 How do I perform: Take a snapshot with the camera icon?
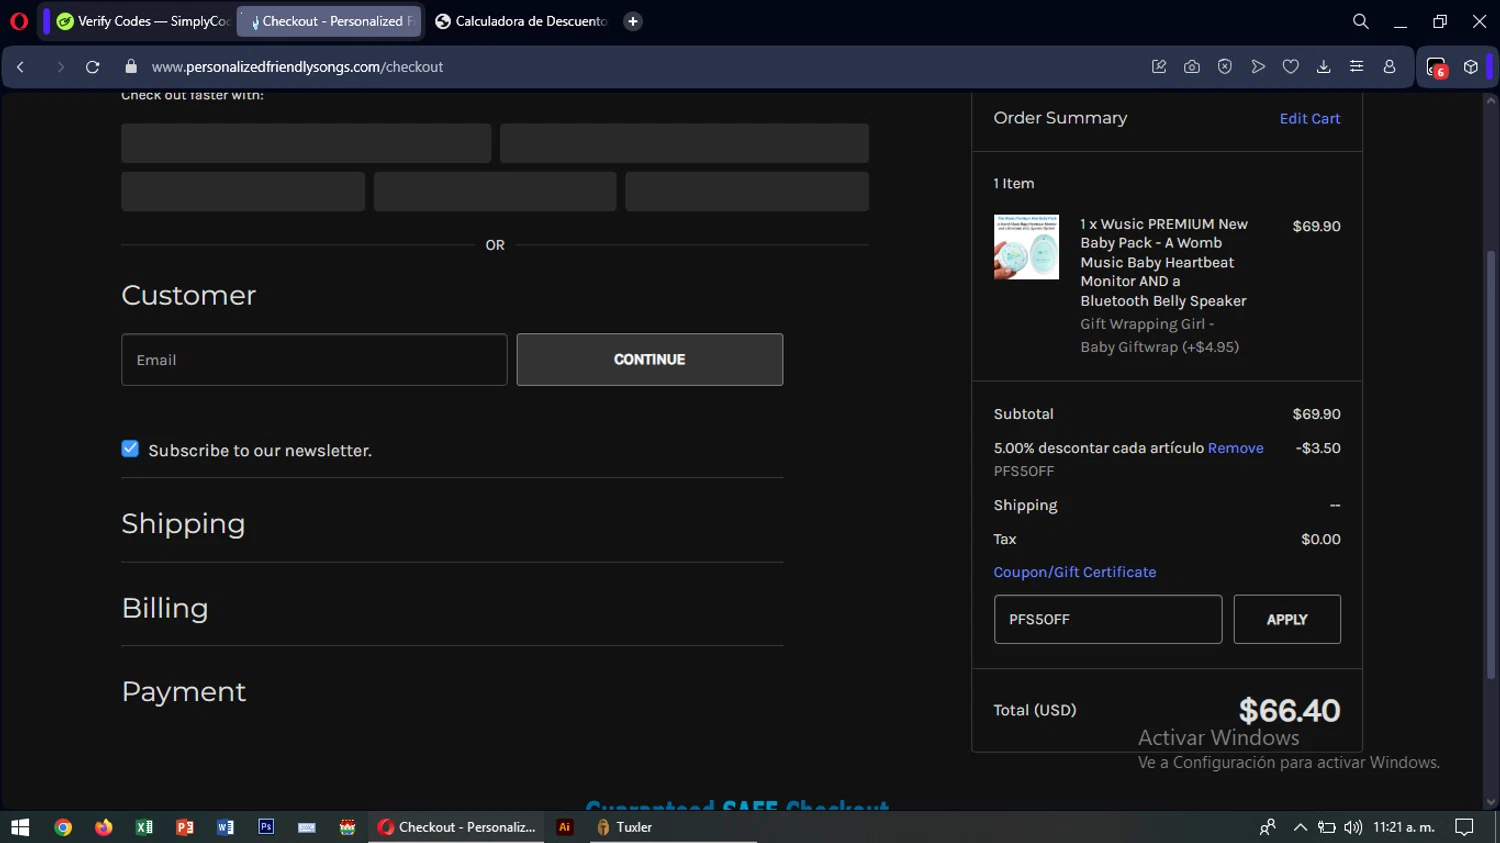tap(1192, 67)
